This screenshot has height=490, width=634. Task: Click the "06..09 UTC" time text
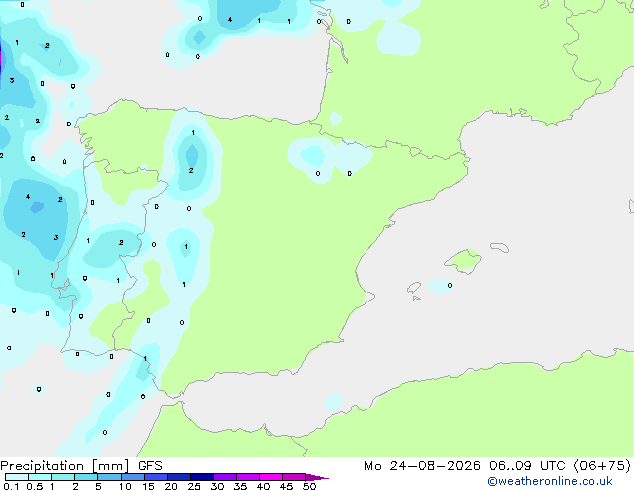tap(526, 466)
